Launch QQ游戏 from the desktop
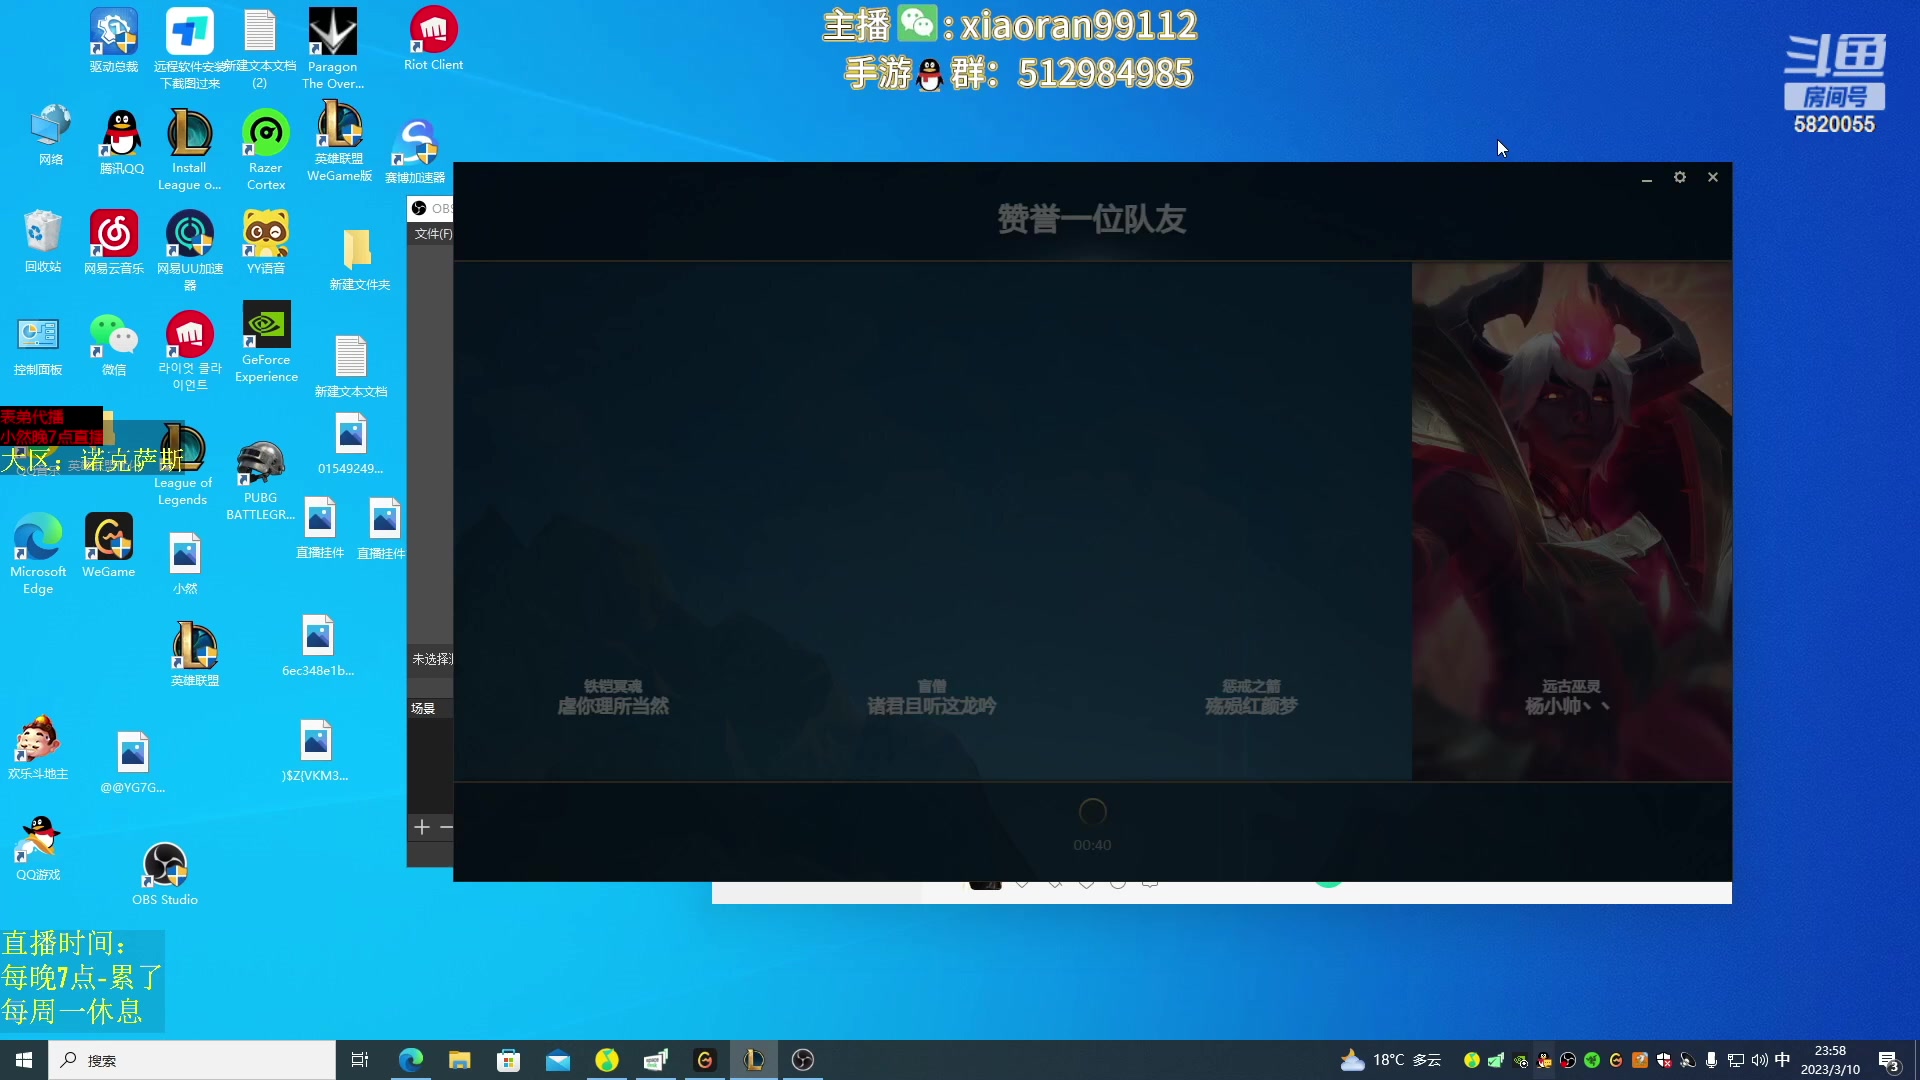The height and width of the screenshot is (1080, 1920). pos(38,848)
